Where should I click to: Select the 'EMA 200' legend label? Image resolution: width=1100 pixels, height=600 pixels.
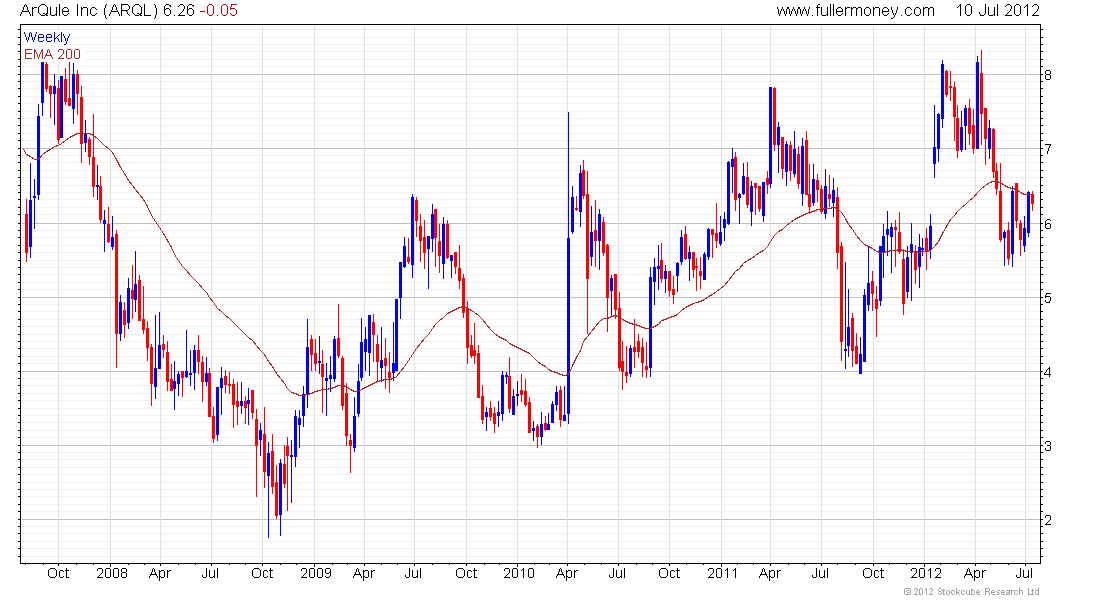(x=52, y=54)
